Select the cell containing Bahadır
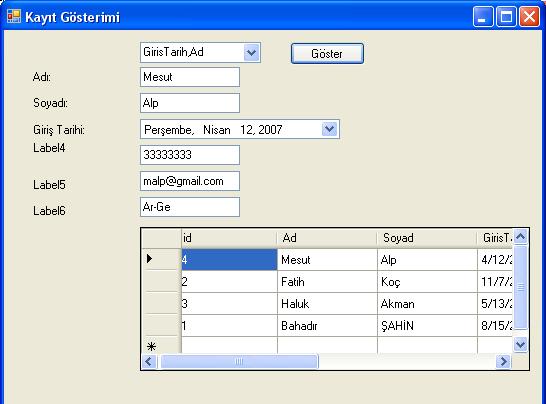Viewport: 546px width, 404px height. (x=327, y=326)
